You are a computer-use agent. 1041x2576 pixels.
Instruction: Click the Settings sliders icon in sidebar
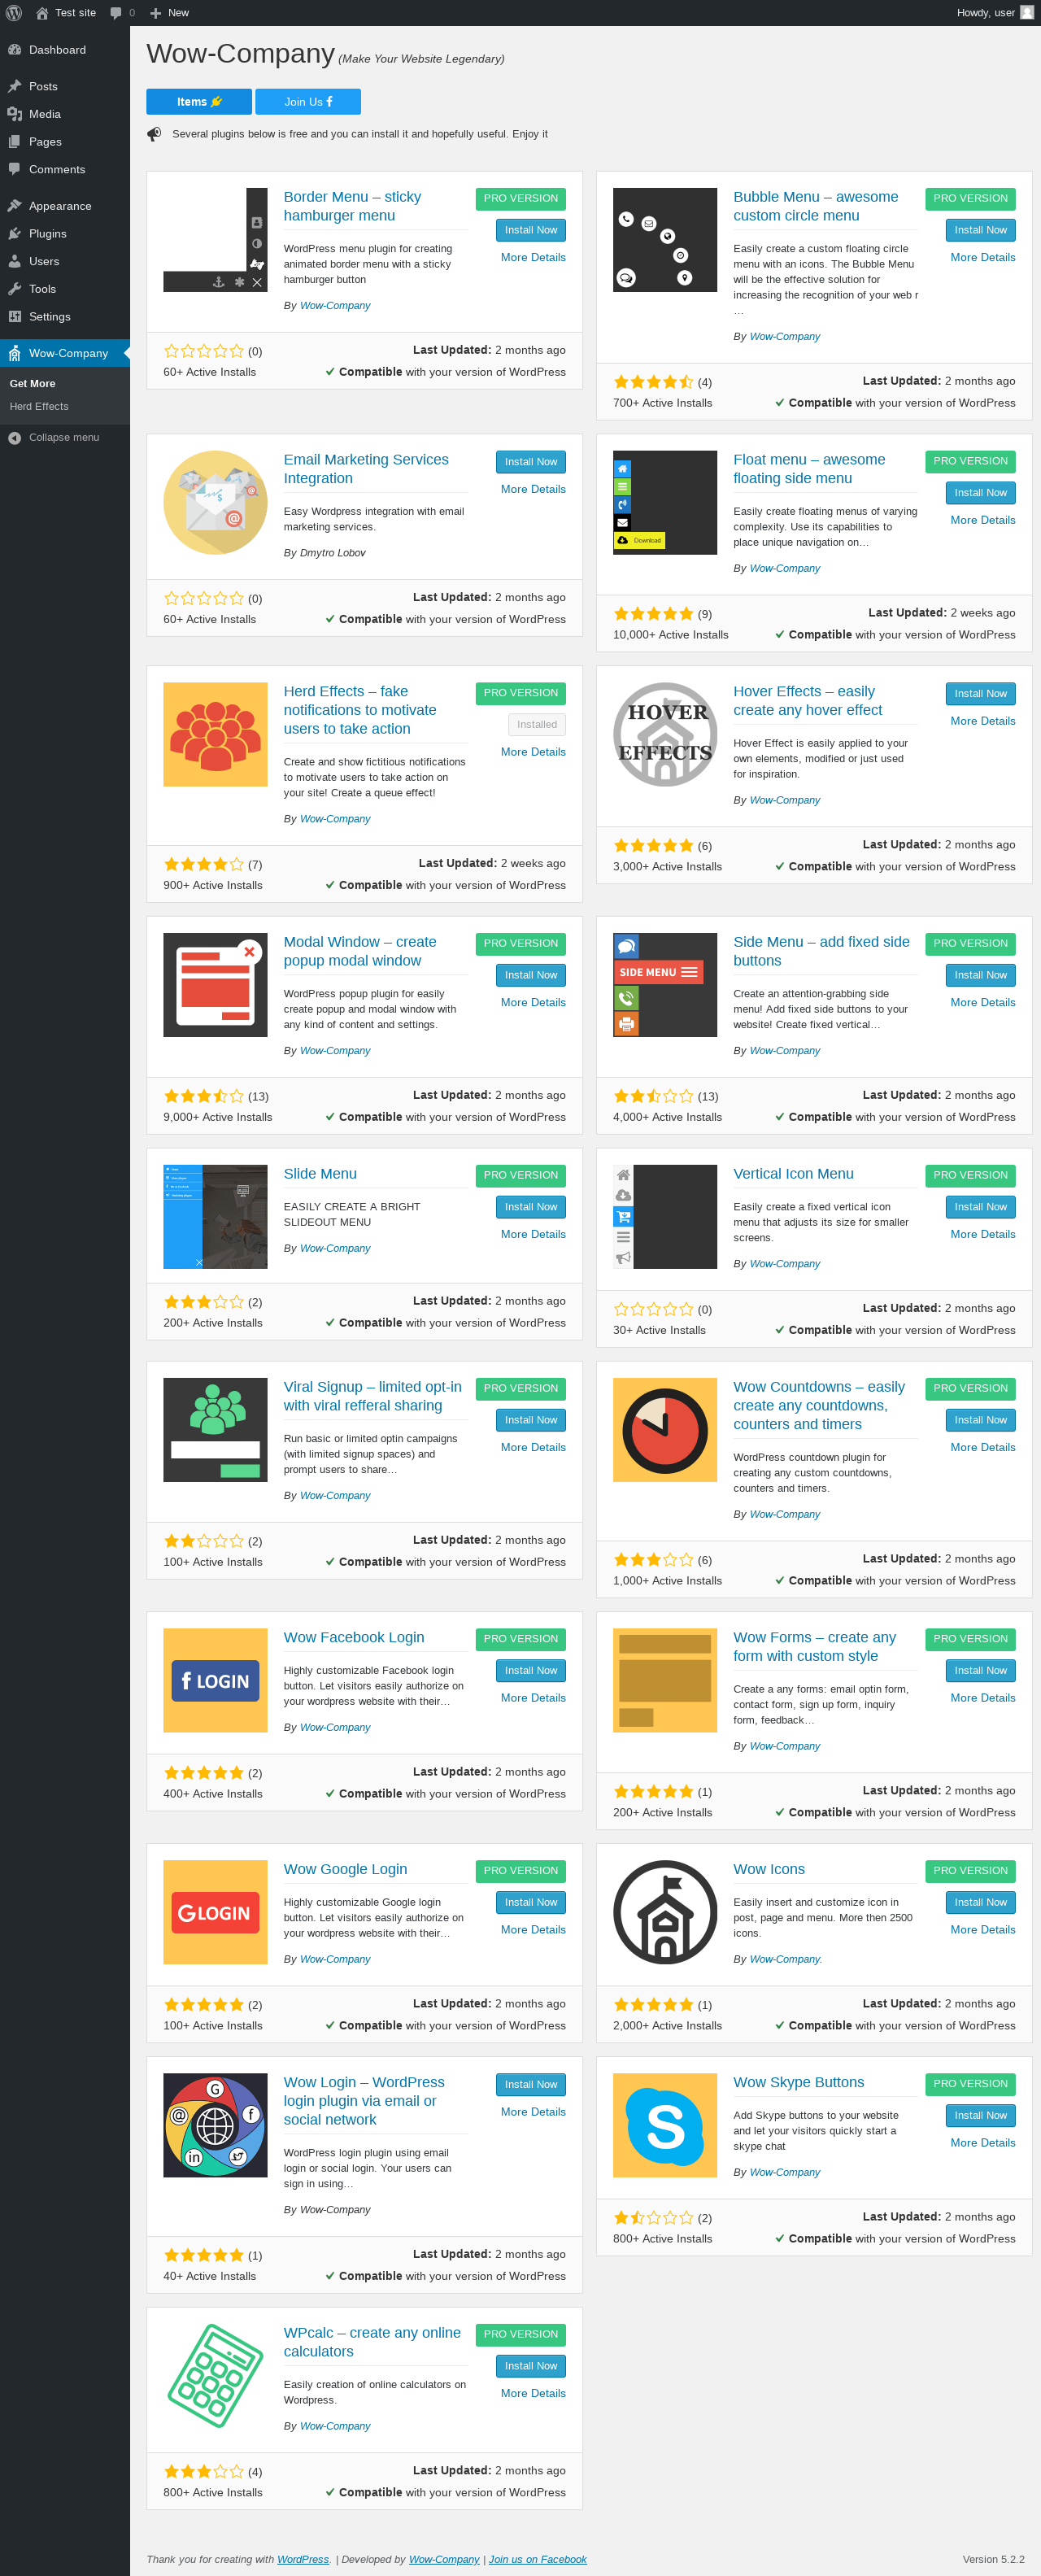[x=15, y=317]
